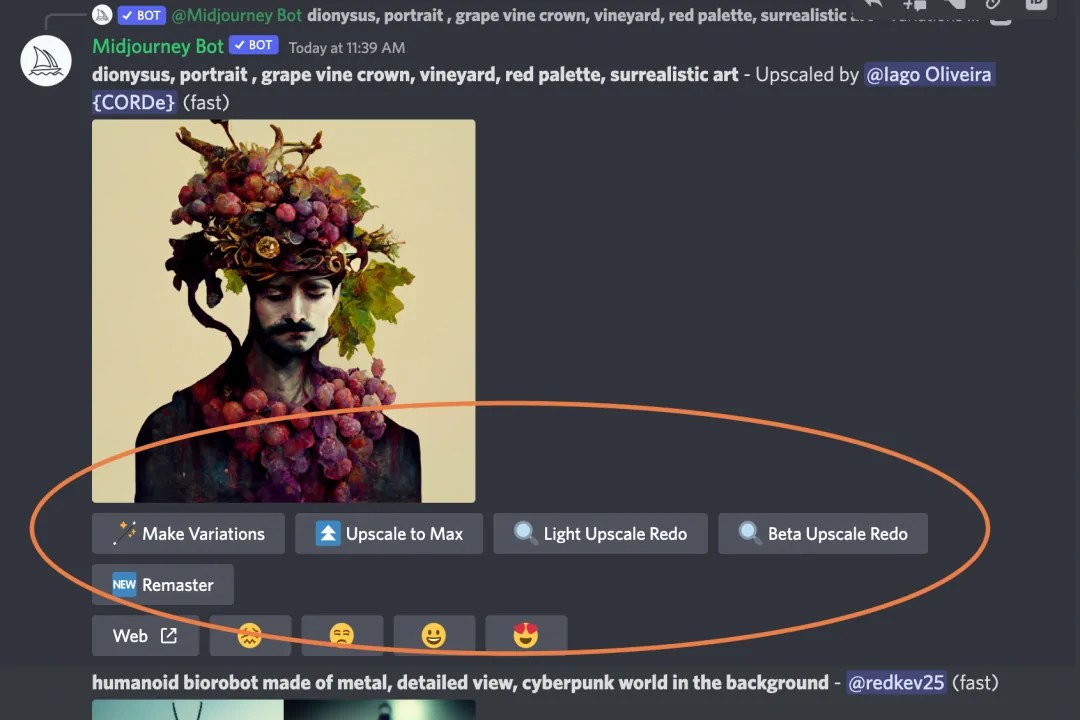Start Upscale to Max

389,533
